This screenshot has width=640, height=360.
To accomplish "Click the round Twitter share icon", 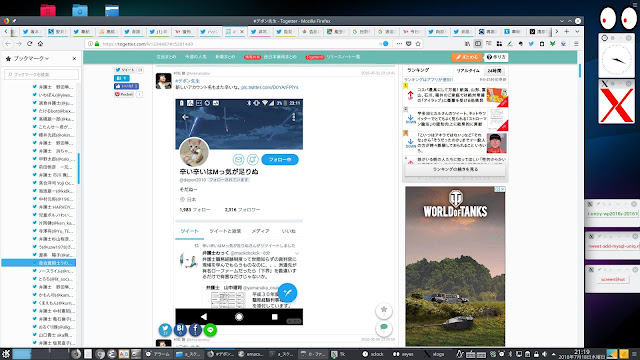I will pyautogui.click(x=165, y=329).
